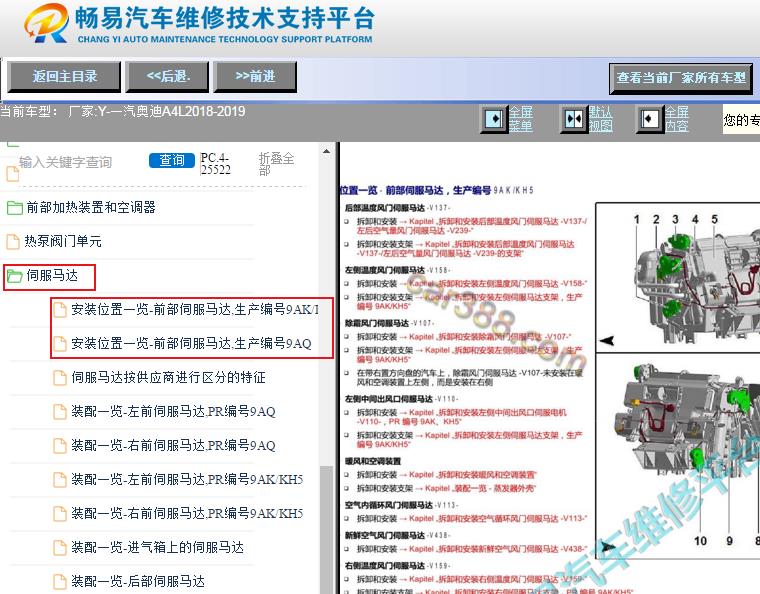The image size is (760, 594).
Task: Open 装配一览-左前伺服马达,PR编号9AK/KH5
Action: click(187, 479)
